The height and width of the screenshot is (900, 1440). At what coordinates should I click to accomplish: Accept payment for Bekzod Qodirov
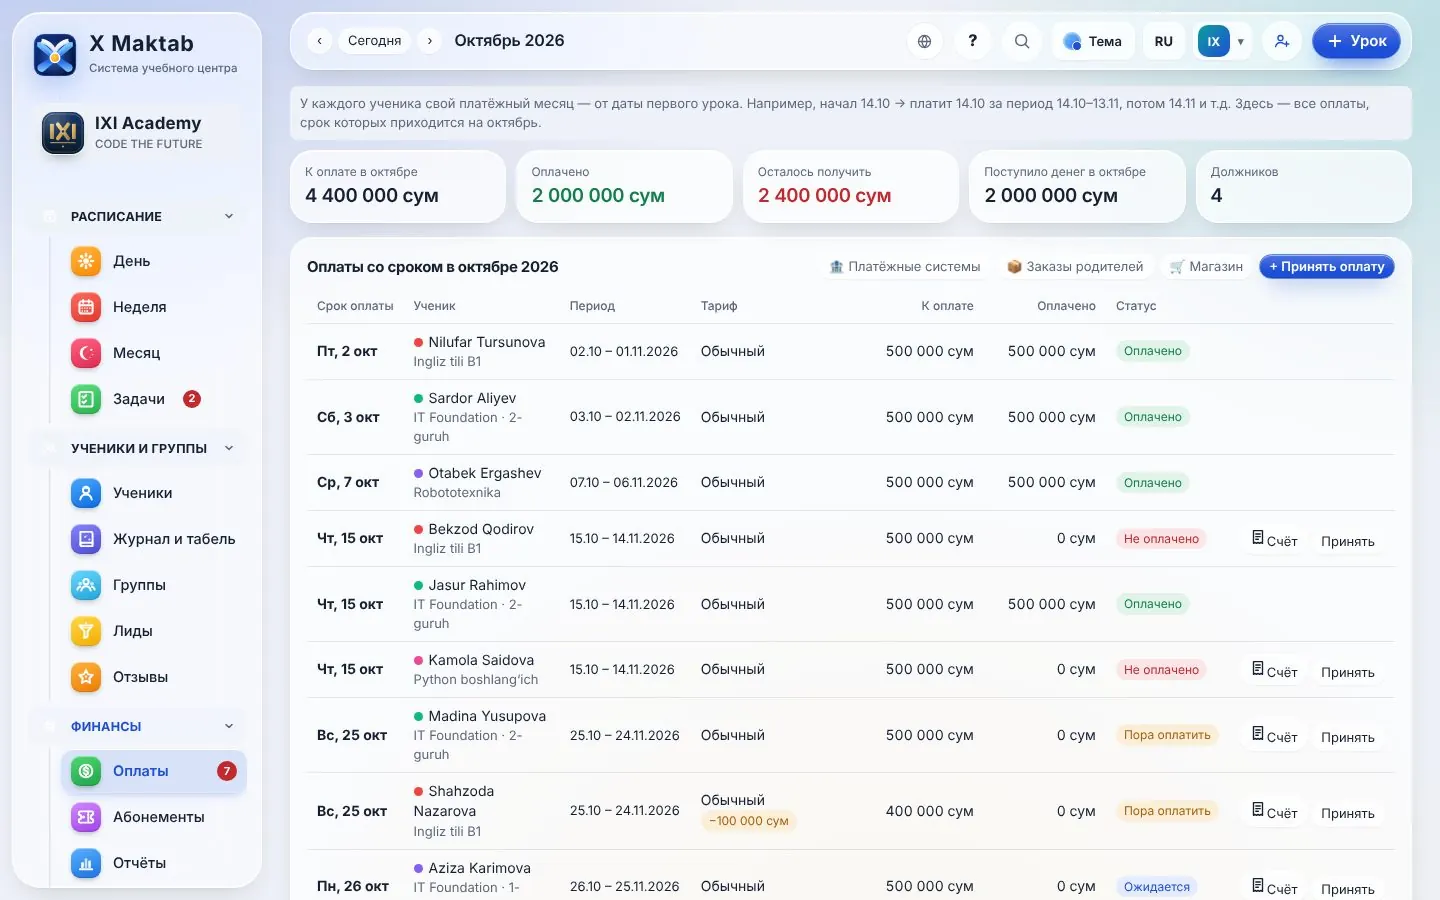click(x=1347, y=541)
